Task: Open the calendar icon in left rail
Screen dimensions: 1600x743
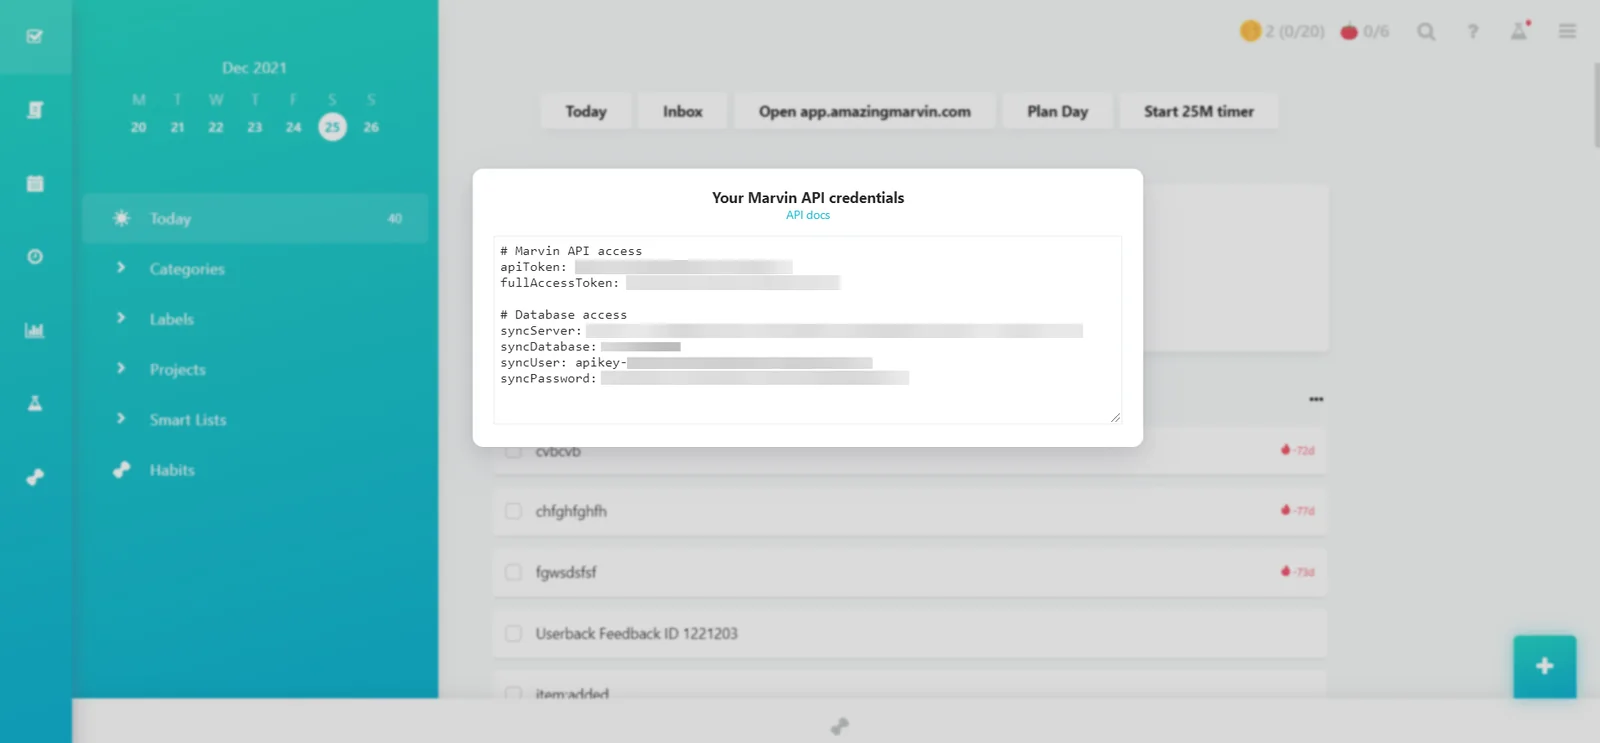Action: point(35,183)
